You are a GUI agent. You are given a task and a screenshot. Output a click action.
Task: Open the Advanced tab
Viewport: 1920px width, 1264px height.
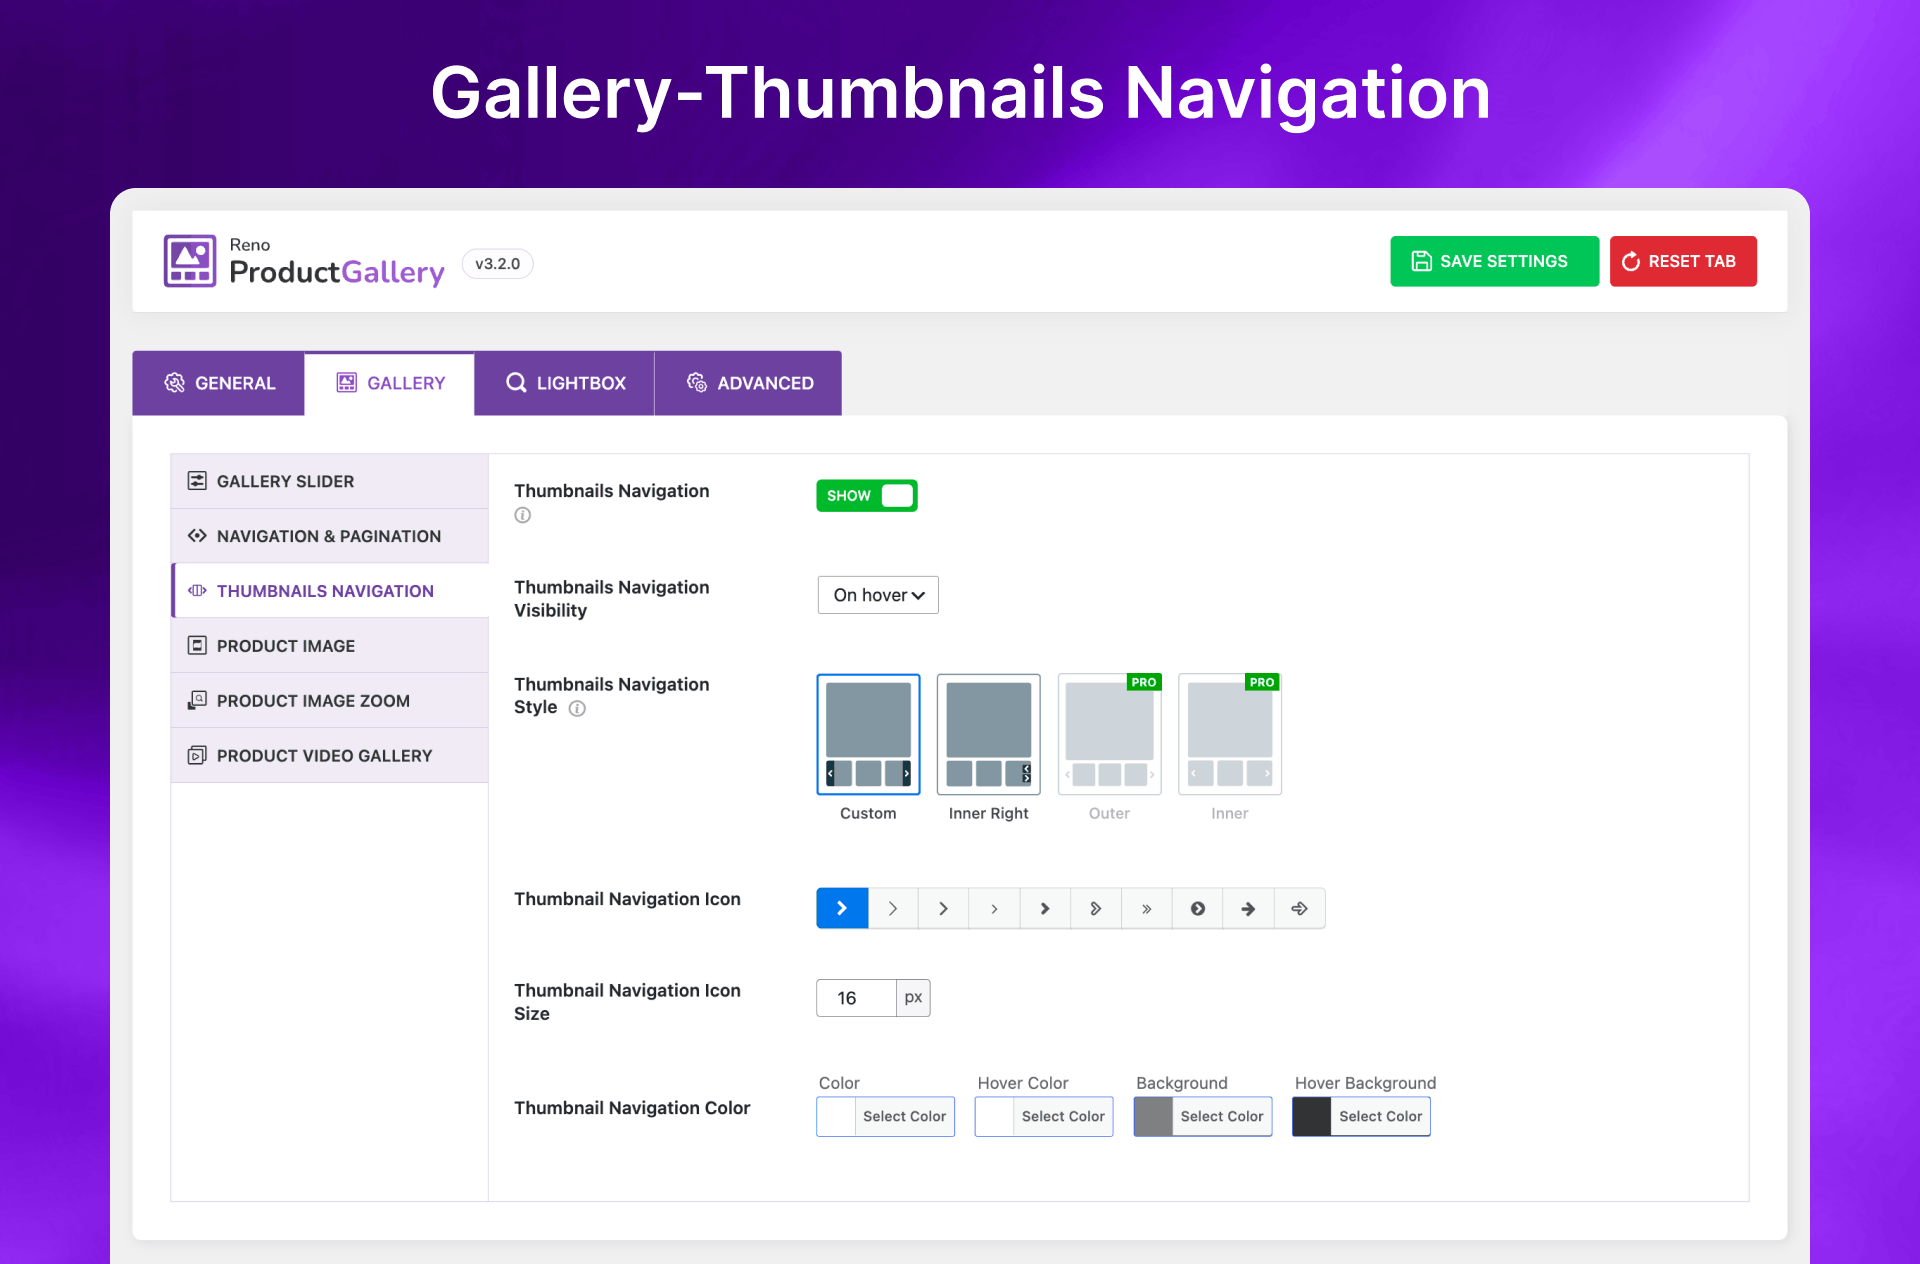point(749,383)
